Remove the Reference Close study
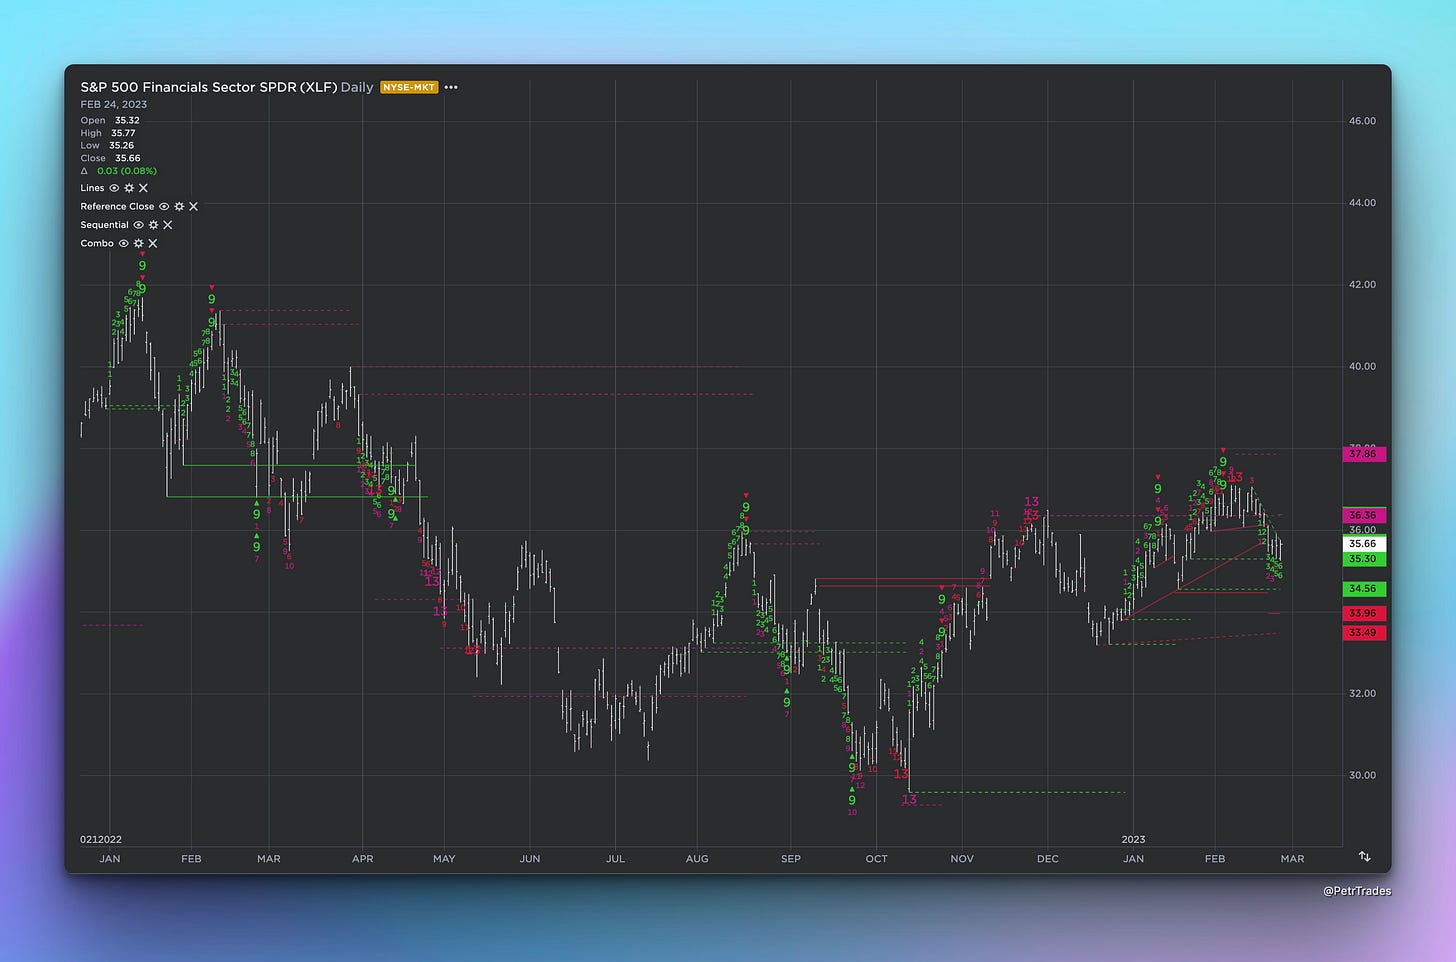The image size is (1456, 962). pyautogui.click(x=194, y=207)
